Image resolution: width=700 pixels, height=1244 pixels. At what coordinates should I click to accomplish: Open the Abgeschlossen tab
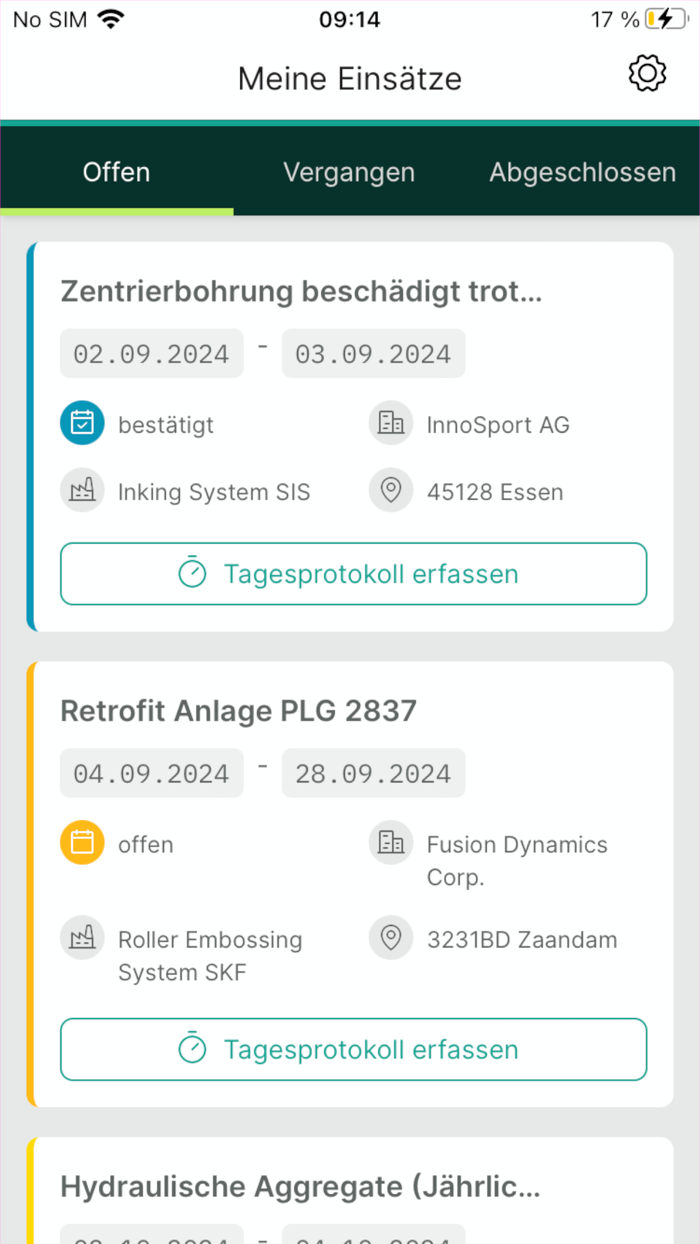pyautogui.click(x=583, y=172)
